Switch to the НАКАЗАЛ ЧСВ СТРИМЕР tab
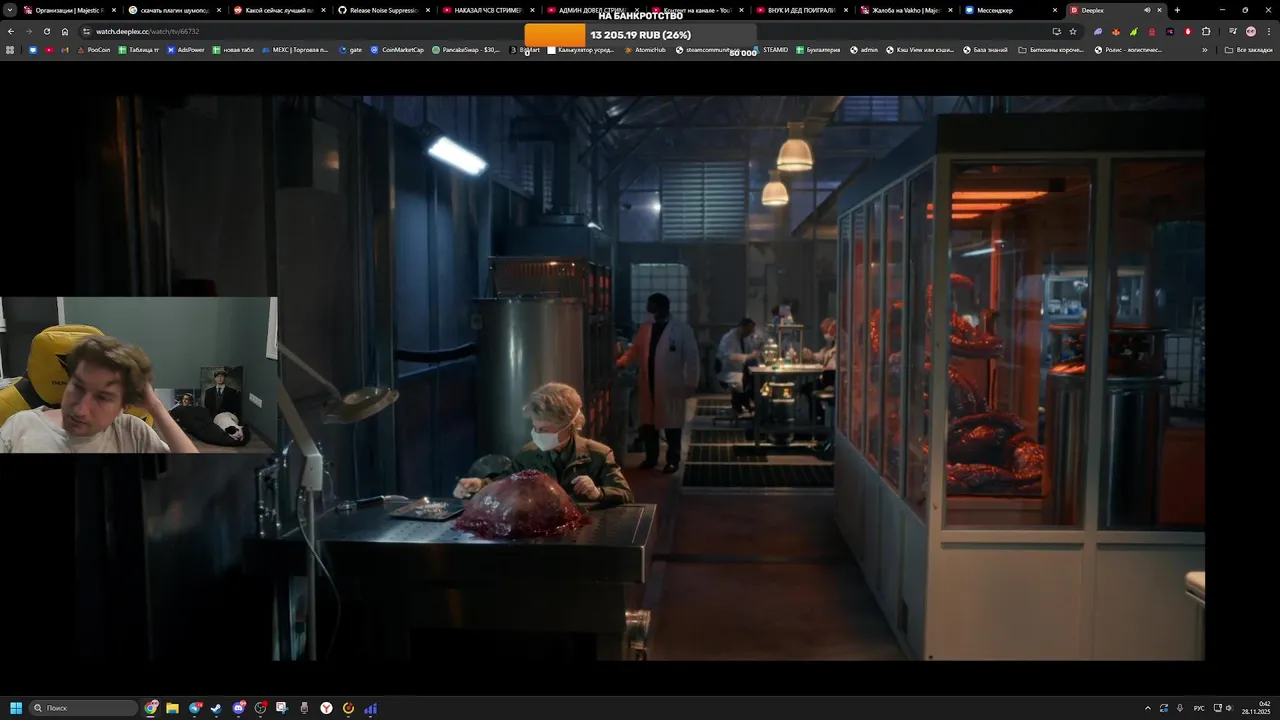1280x720 pixels. coord(488,10)
